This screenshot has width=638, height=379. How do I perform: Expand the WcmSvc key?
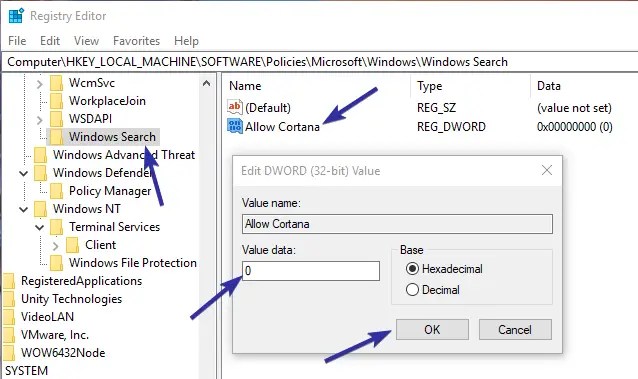tap(39, 84)
